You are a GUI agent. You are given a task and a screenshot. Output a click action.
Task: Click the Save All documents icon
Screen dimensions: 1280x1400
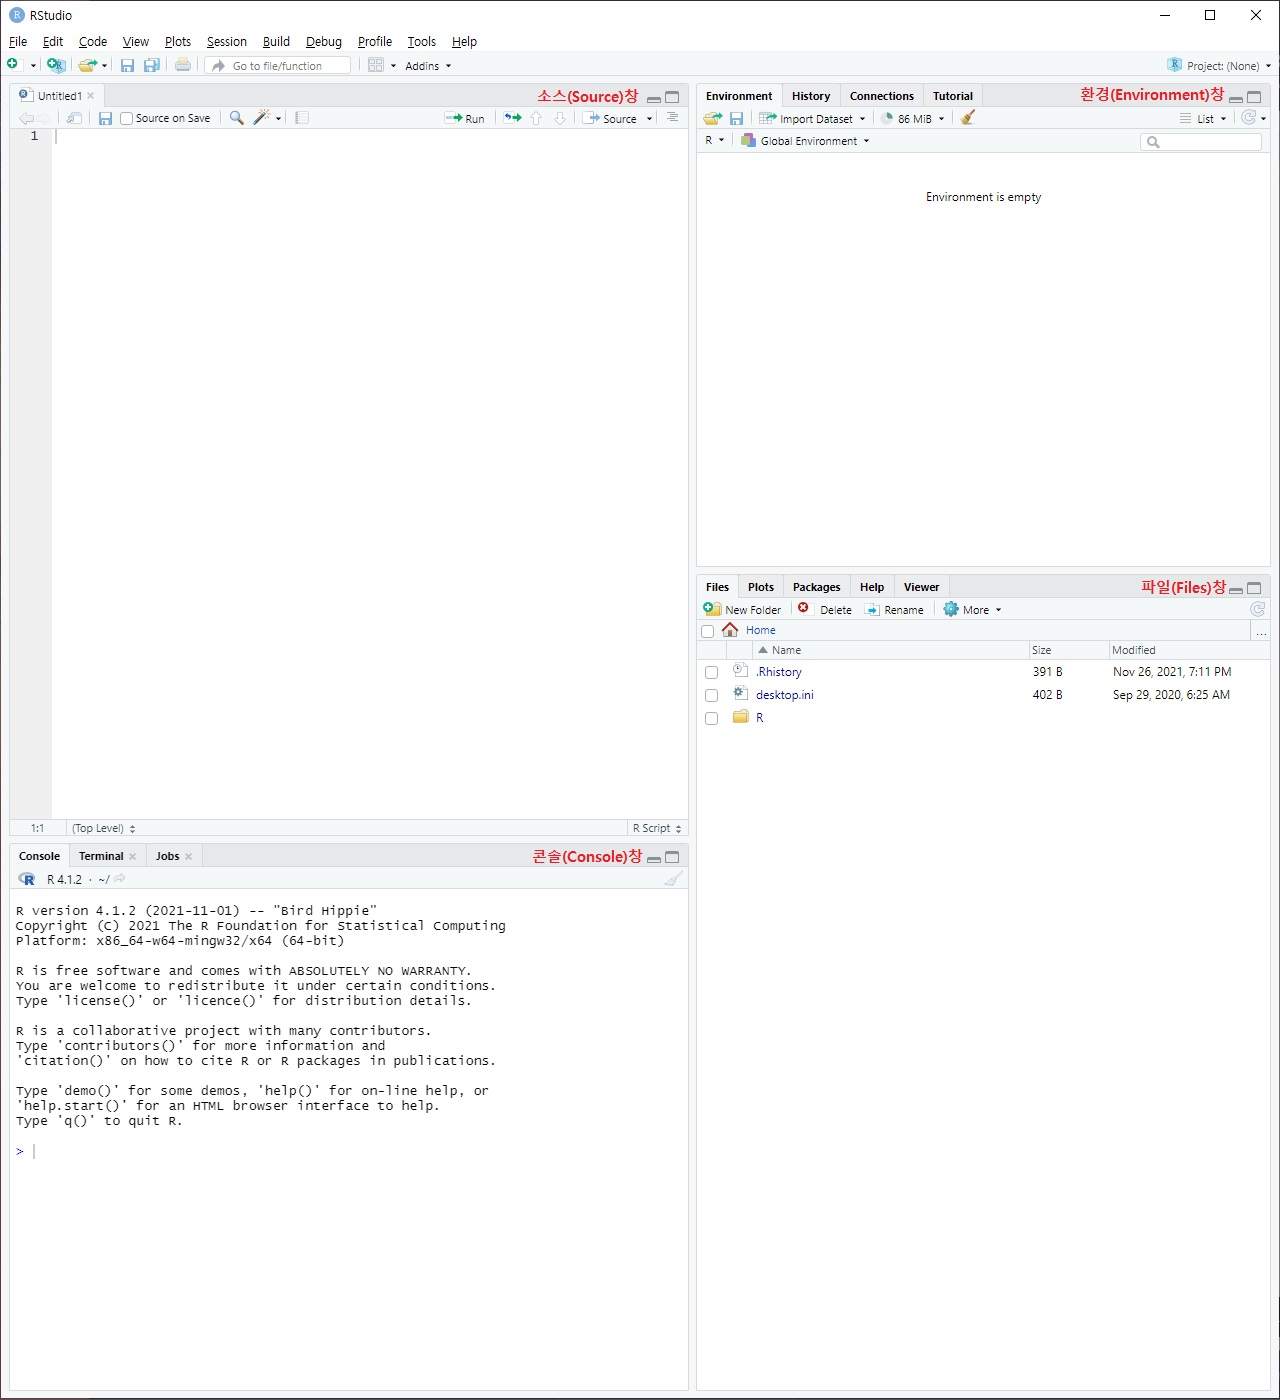[152, 65]
